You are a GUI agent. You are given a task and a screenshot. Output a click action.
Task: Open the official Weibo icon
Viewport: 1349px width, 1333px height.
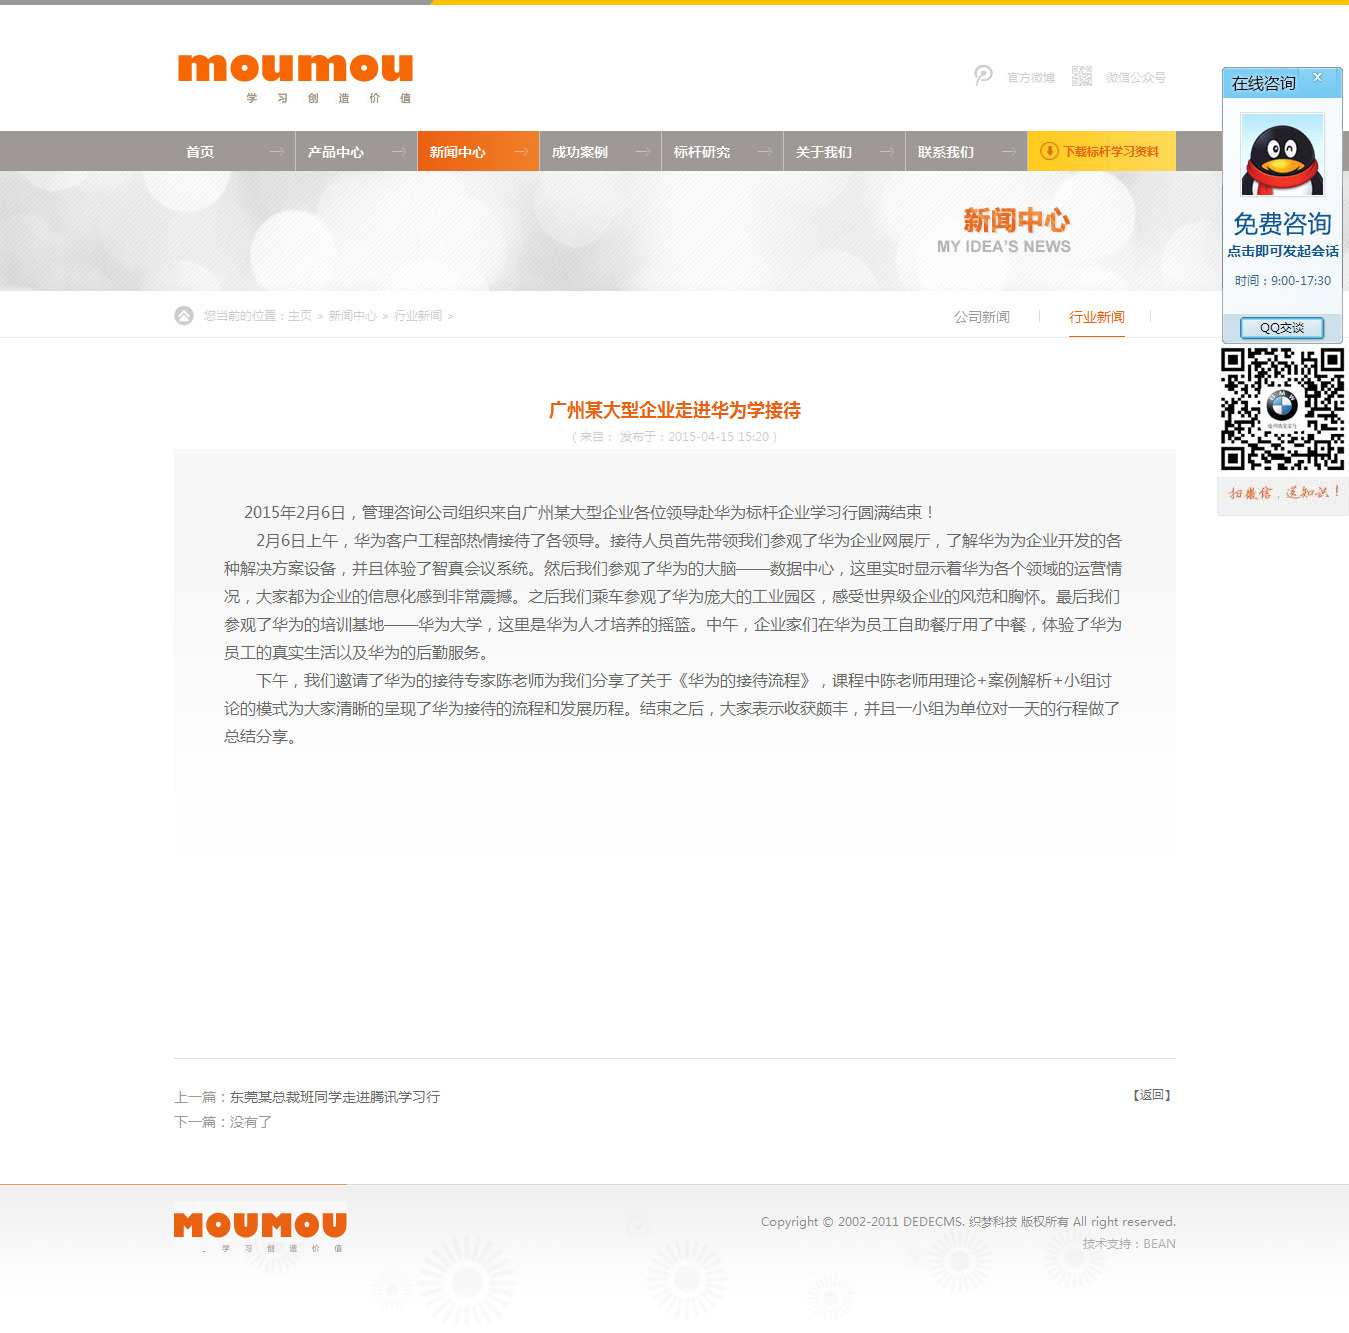coord(984,76)
